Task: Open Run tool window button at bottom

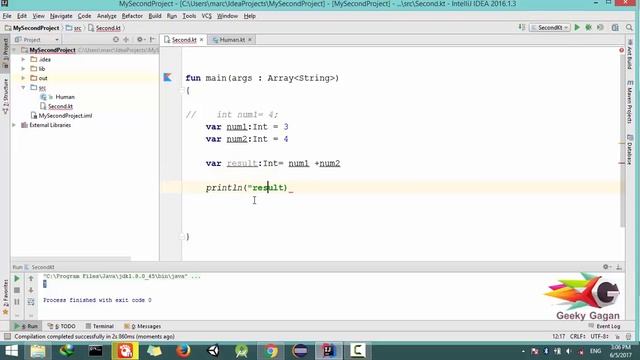Action: click(27, 326)
